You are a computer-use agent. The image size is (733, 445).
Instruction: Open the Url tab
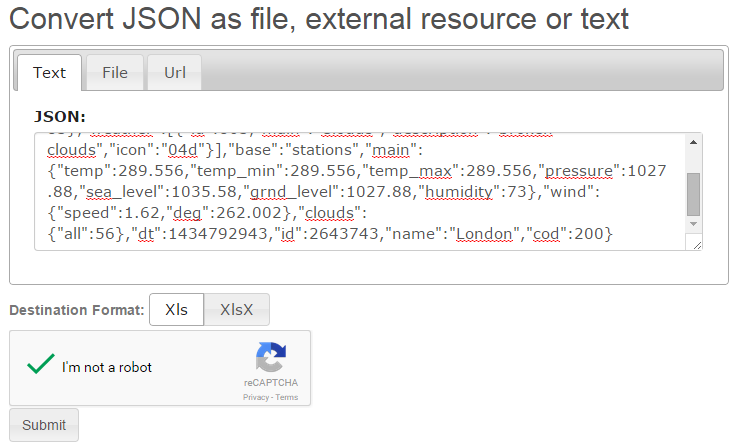tap(175, 73)
